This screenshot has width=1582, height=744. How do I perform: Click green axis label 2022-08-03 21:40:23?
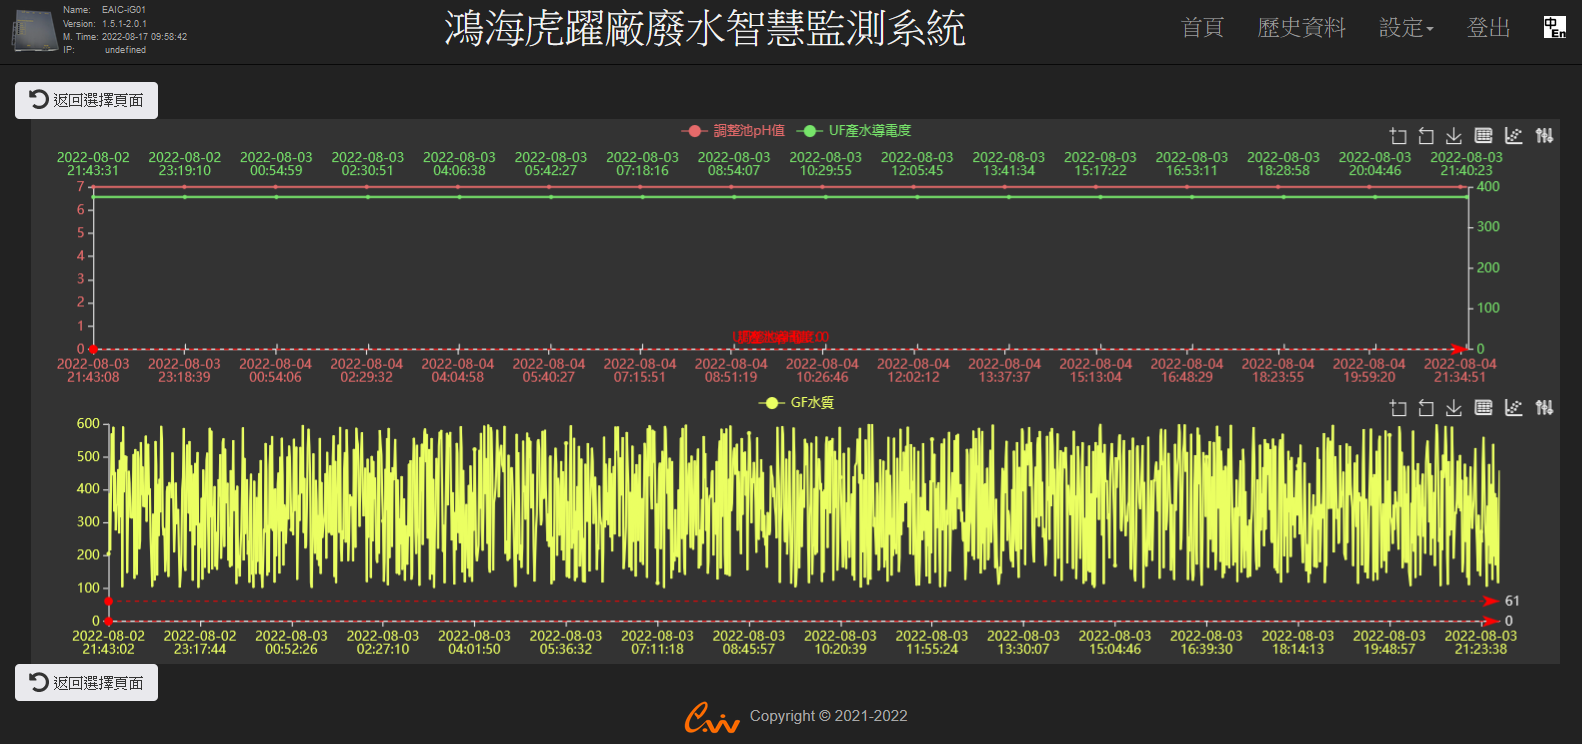pos(1466,164)
